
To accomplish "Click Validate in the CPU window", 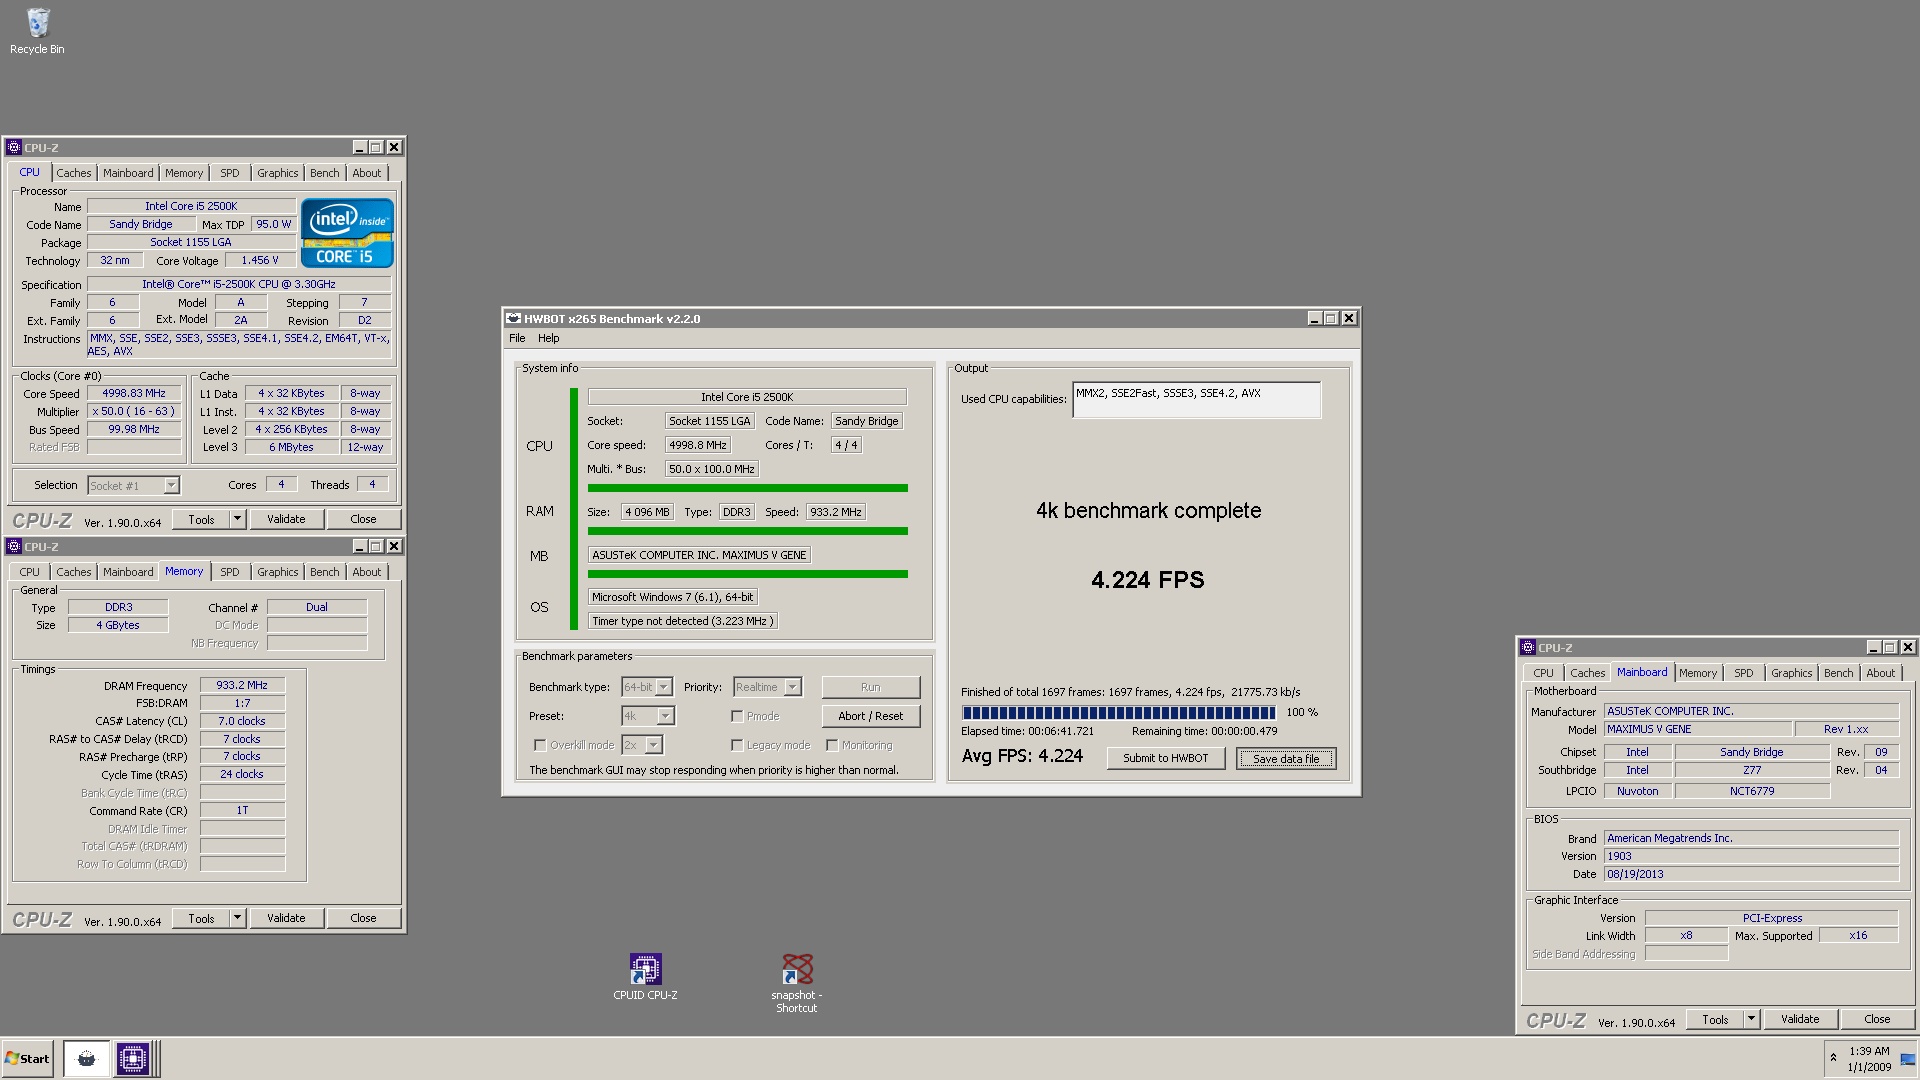I will click(x=286, y=519).
